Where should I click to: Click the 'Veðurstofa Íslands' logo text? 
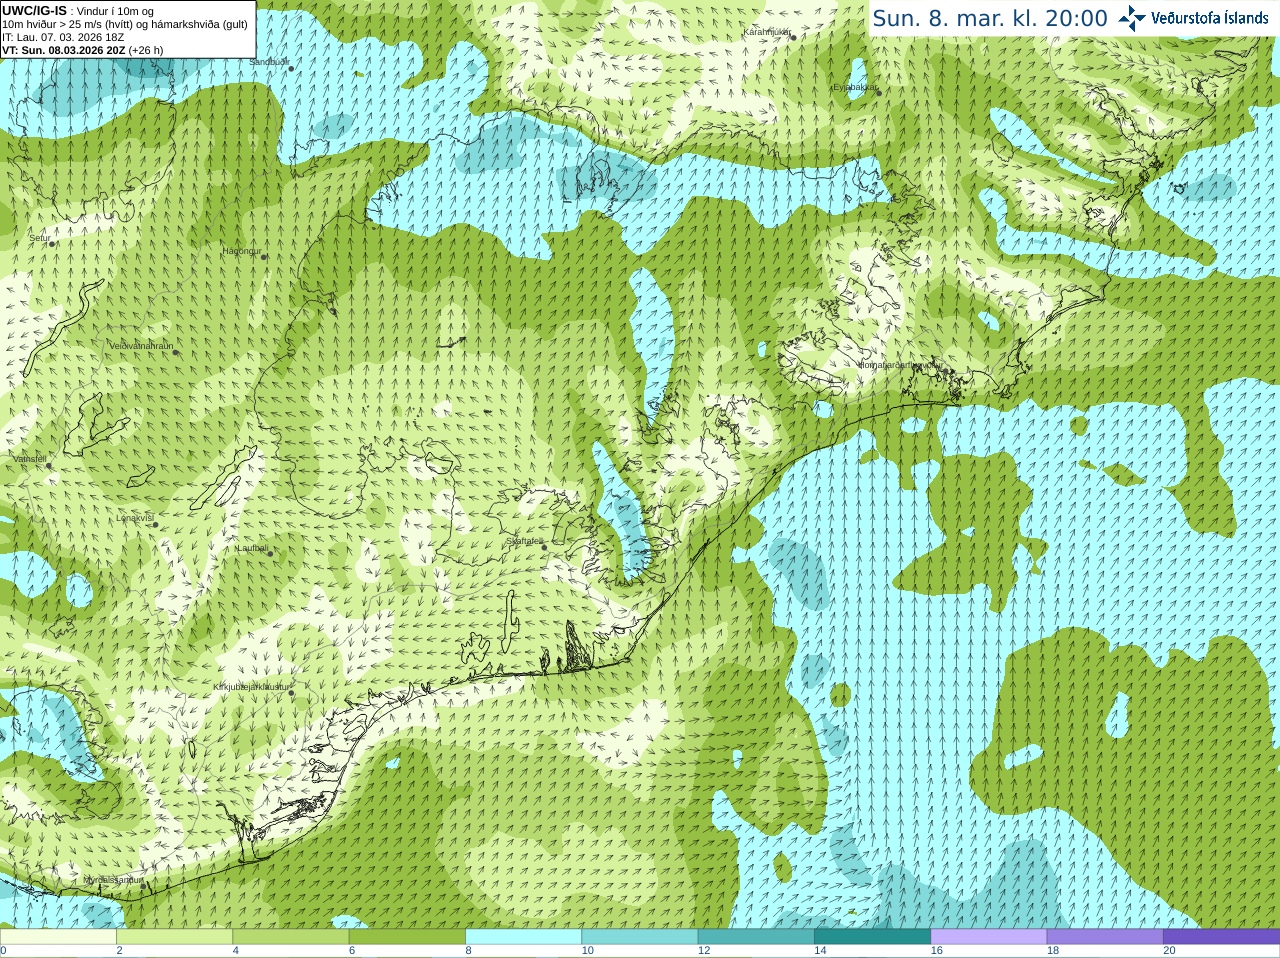click(1209, 18)
